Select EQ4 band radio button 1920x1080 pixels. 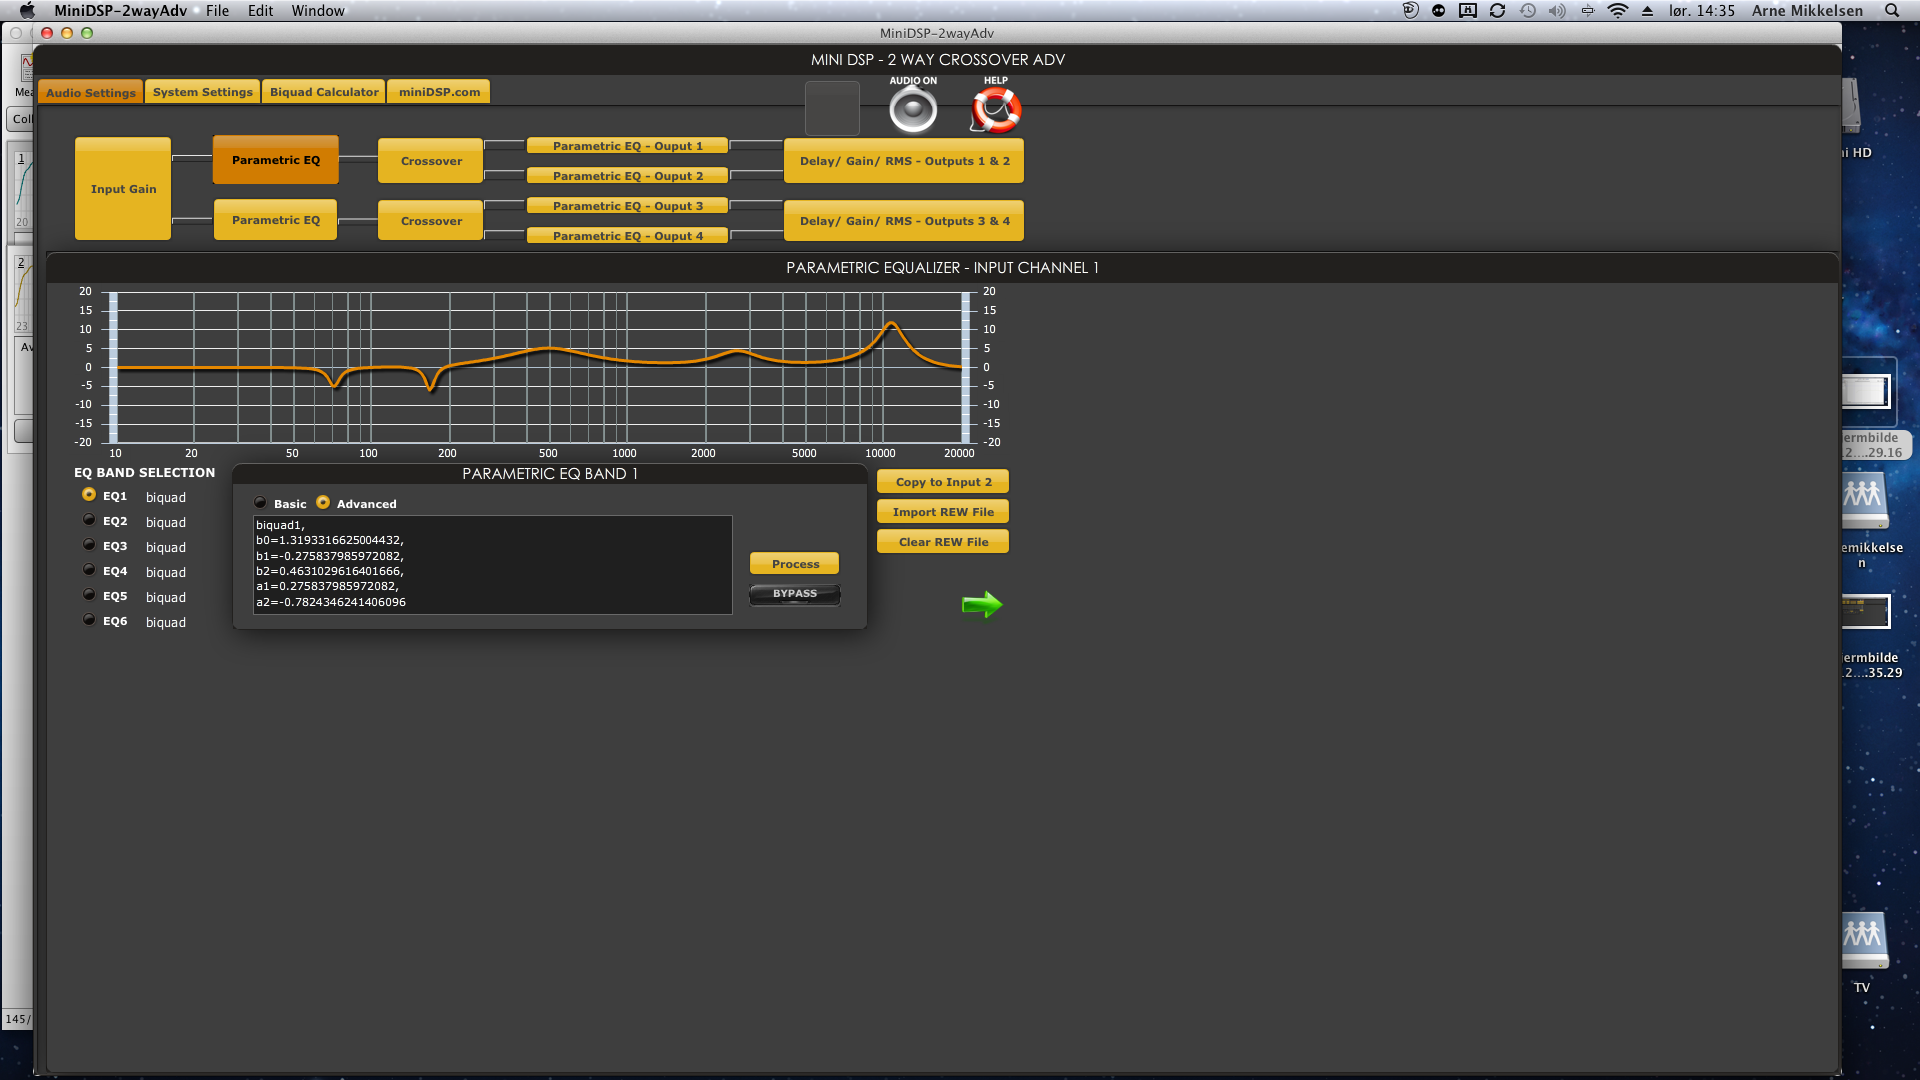point(89,570)
